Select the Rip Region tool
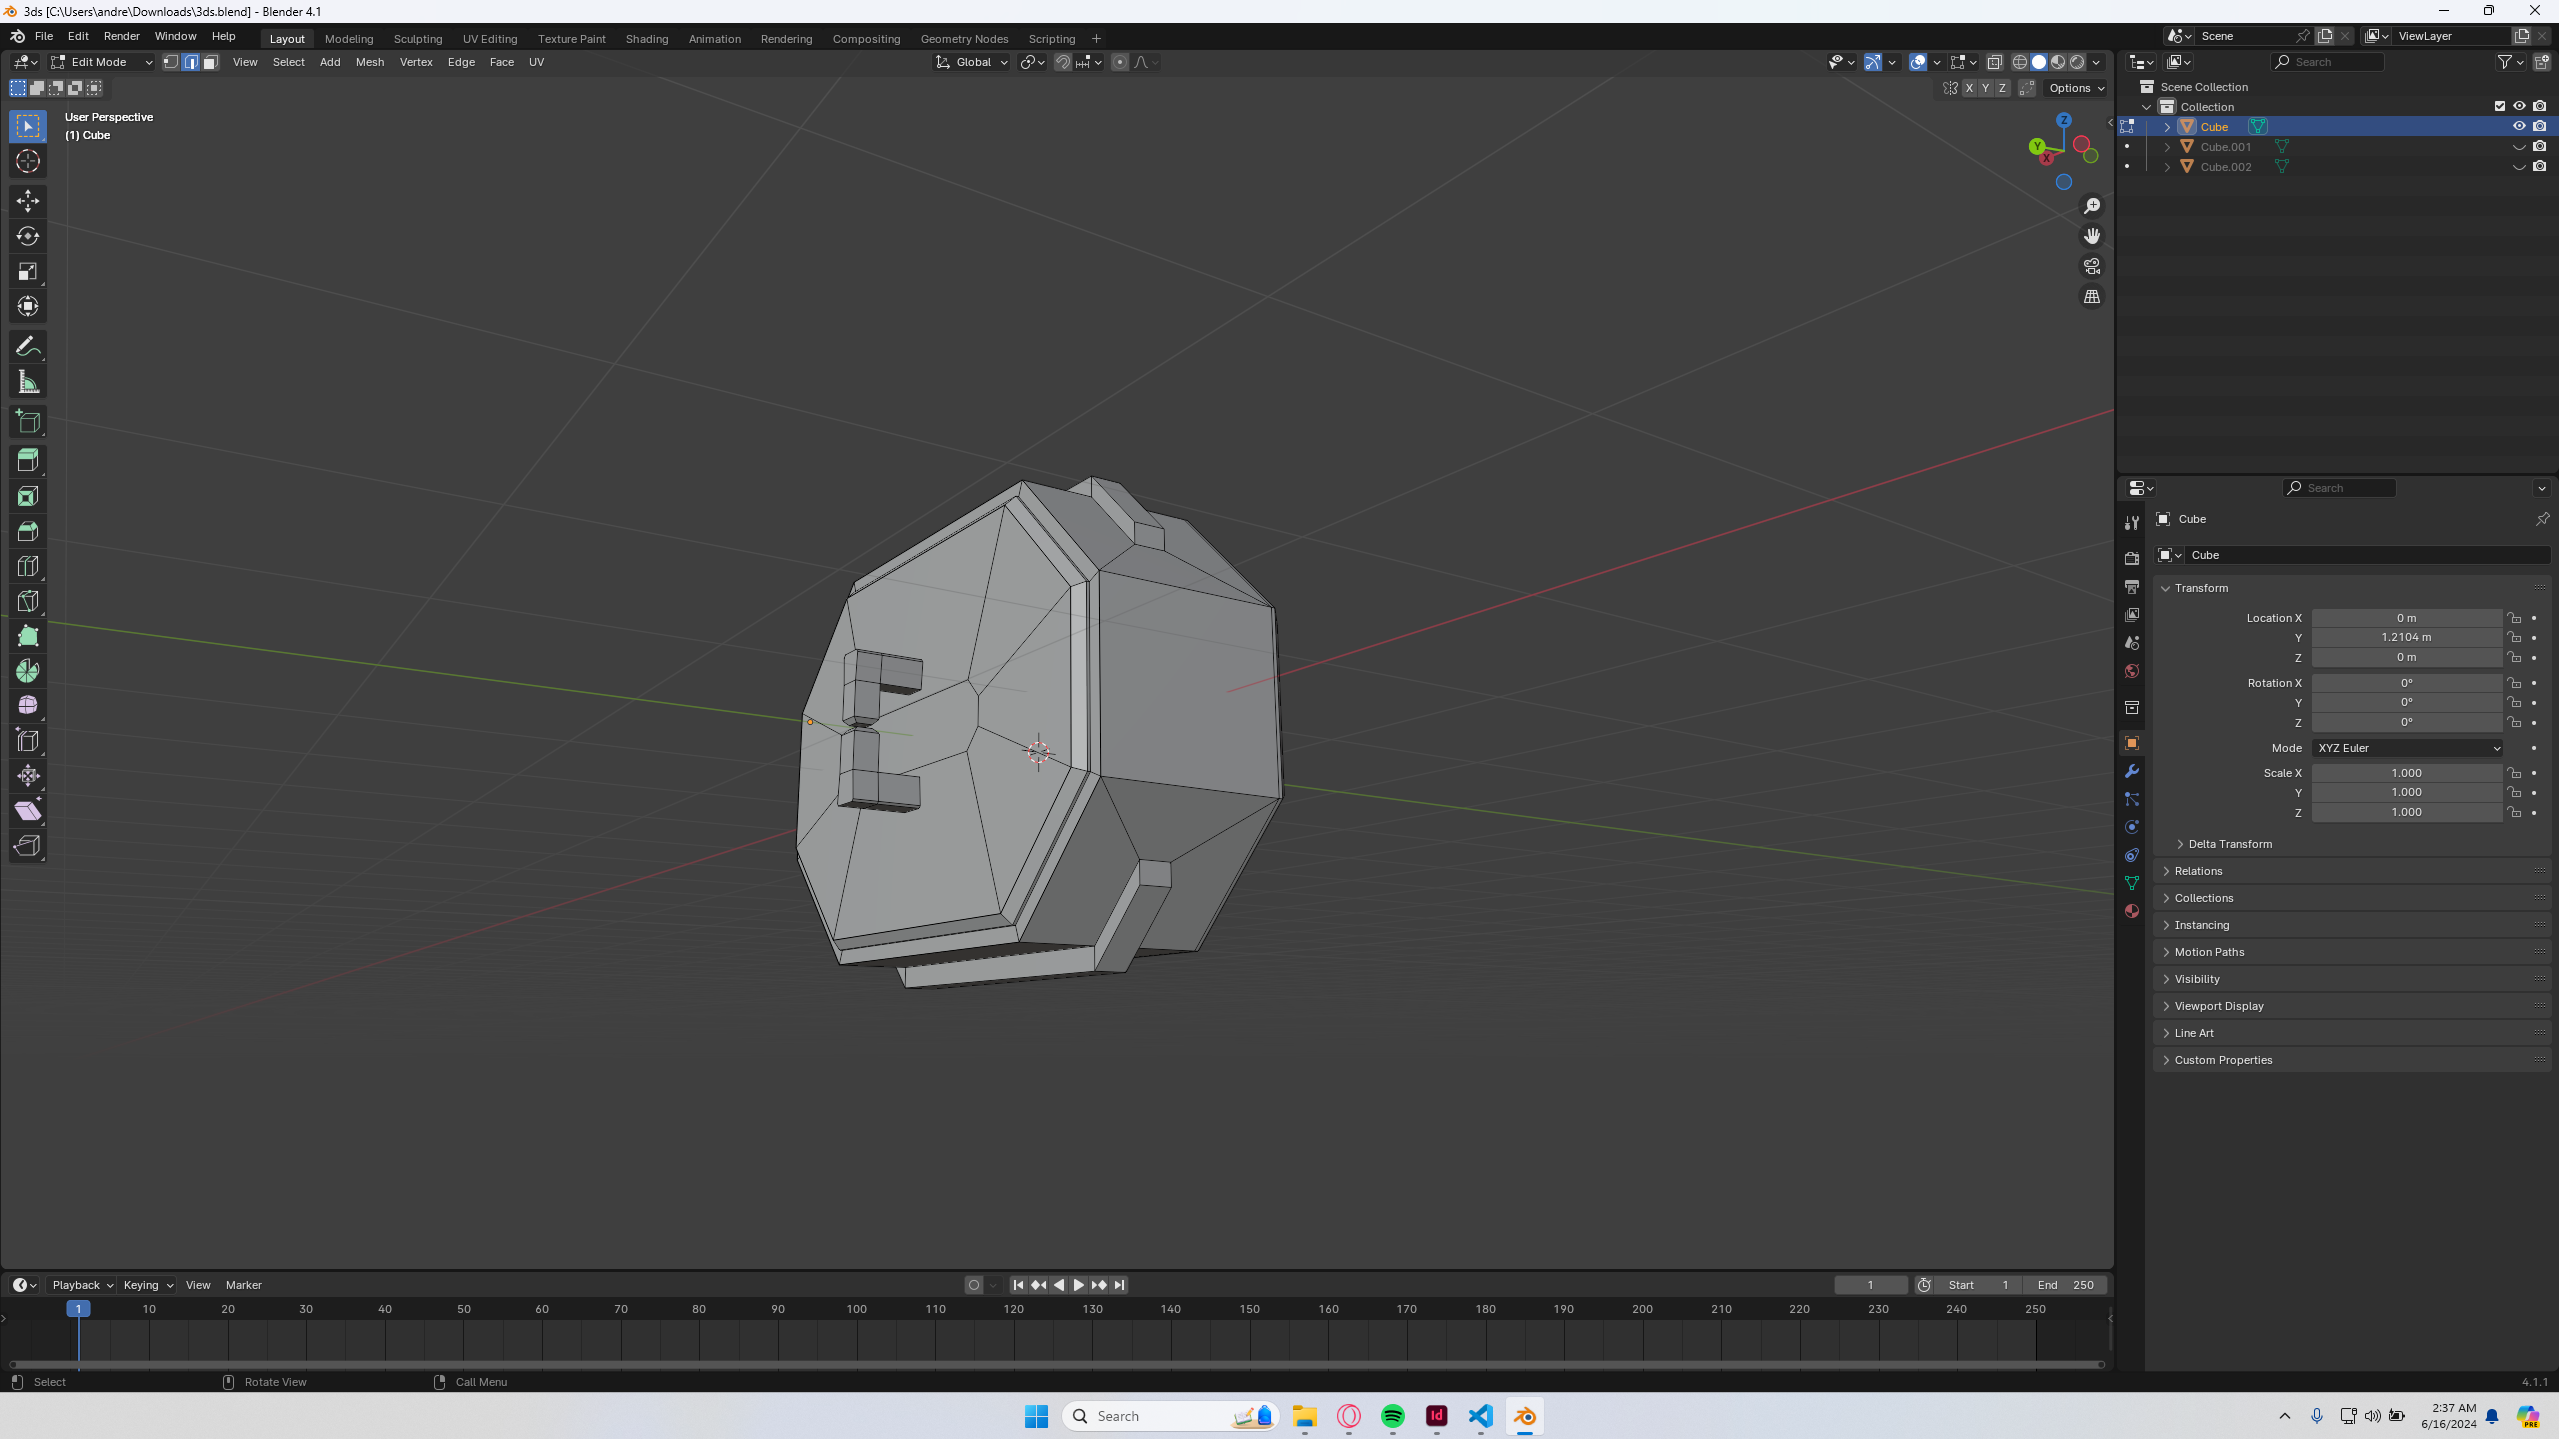This screenshot has height=1439, width=2559. 28,846
